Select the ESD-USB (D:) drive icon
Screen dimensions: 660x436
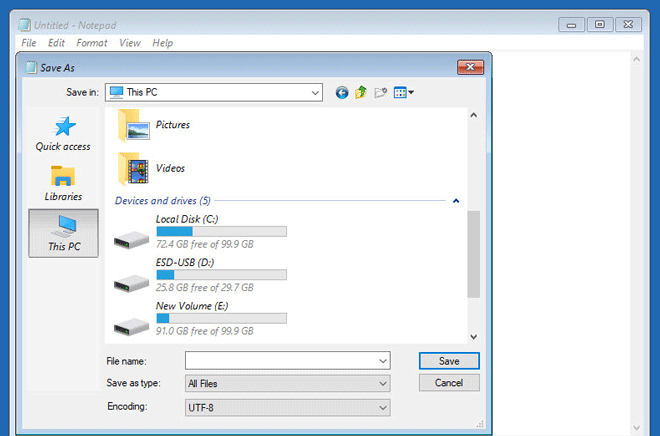(131, 284)
